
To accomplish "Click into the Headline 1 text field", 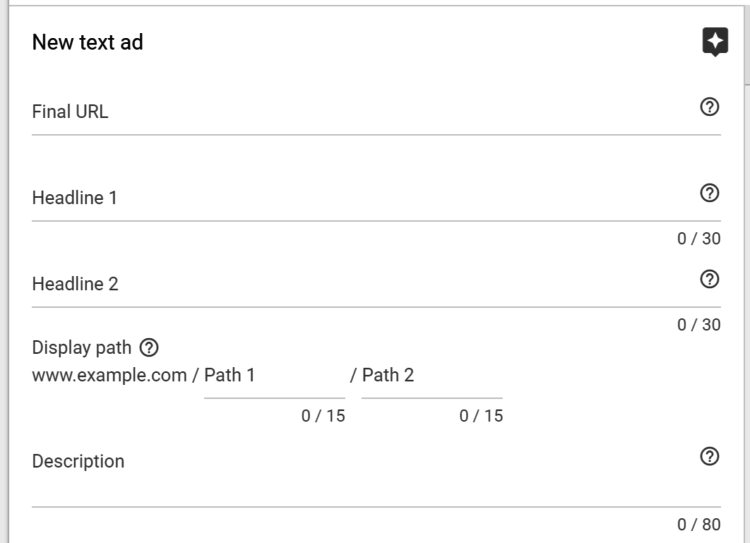I will 360,198.
